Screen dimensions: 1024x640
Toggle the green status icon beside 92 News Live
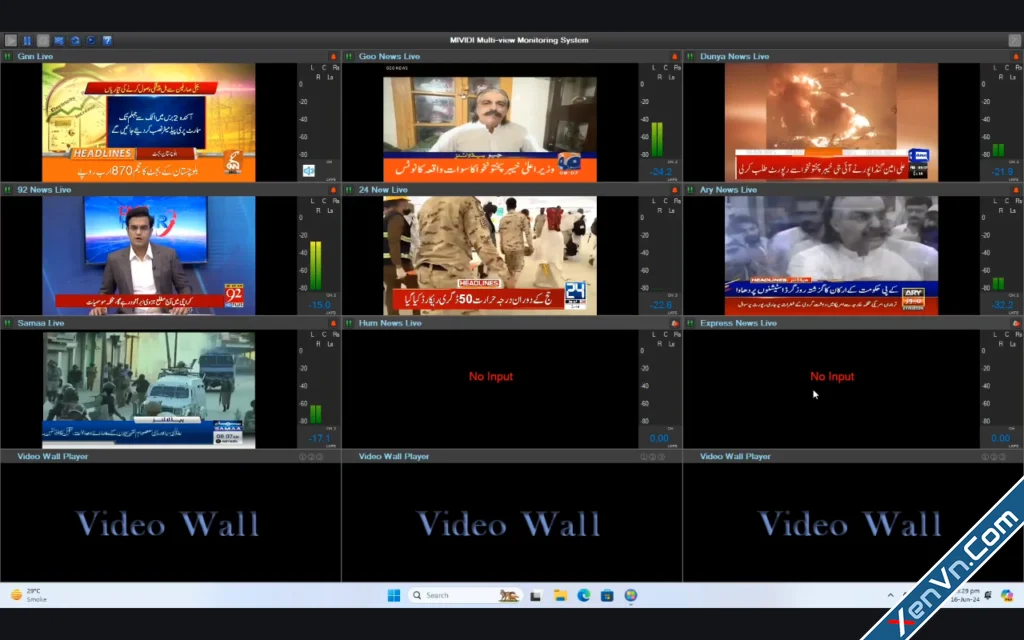(x=8, y=190)
